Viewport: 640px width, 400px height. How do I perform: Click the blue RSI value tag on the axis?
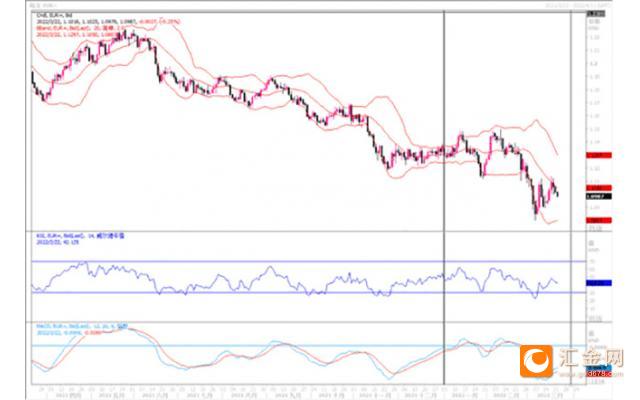[x=599, y=282]
